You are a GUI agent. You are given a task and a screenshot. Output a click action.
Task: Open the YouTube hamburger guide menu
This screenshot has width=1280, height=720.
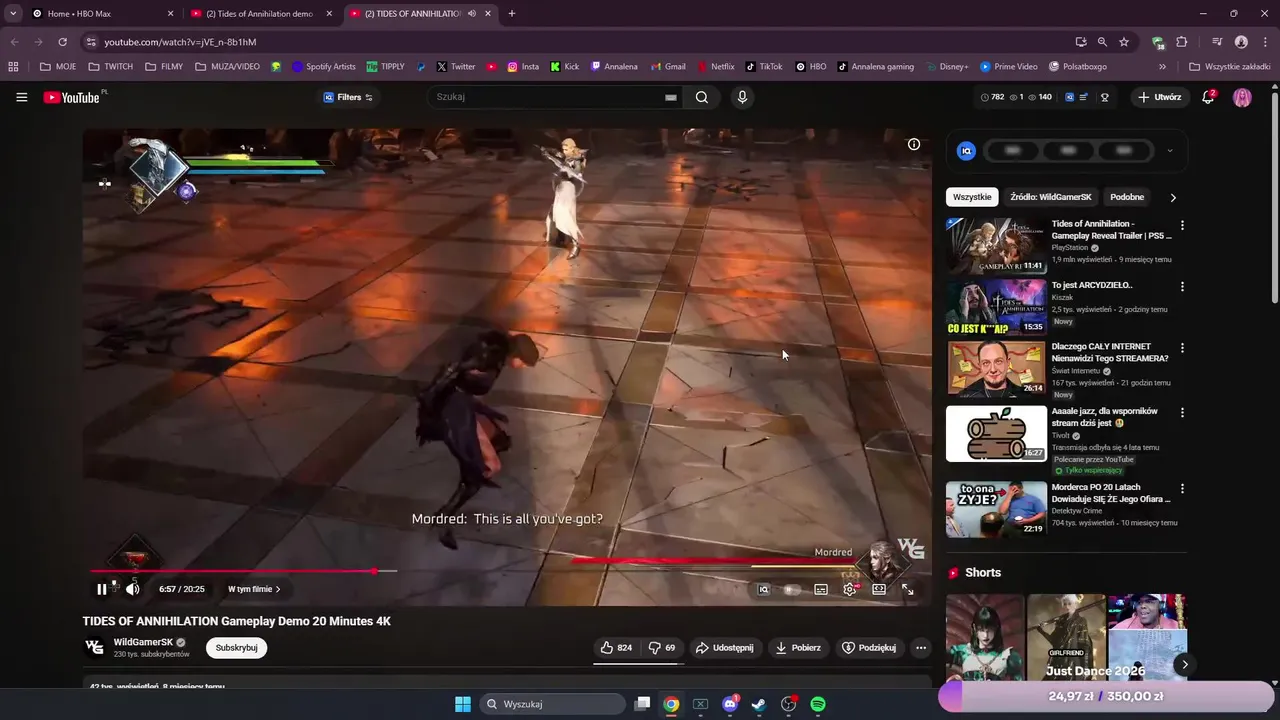[x=21, y=97]
